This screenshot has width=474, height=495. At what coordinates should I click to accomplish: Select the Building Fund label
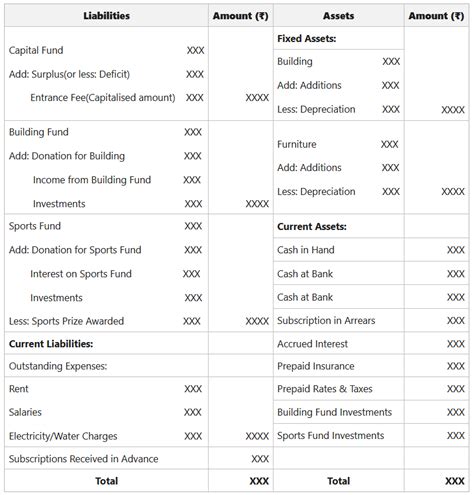39,132
